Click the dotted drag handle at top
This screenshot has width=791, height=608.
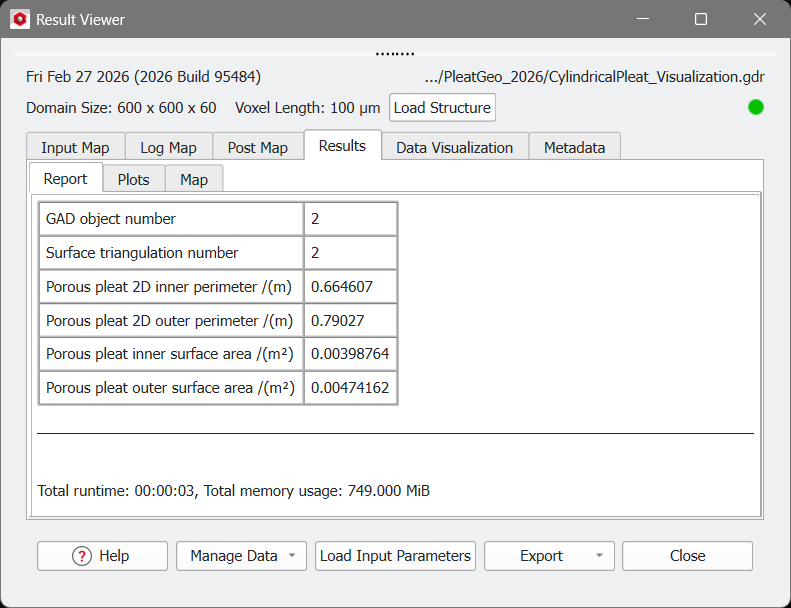pos(395,54)
